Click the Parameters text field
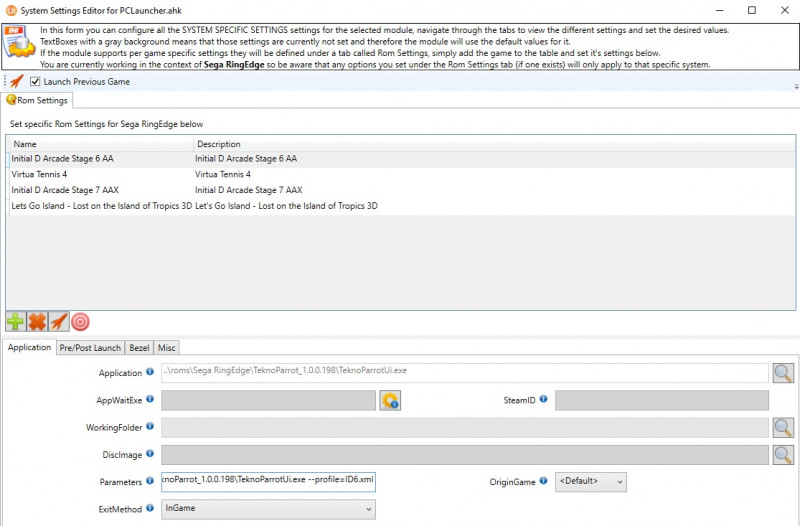This screenshot has width=800, height=526. (268, 482)
